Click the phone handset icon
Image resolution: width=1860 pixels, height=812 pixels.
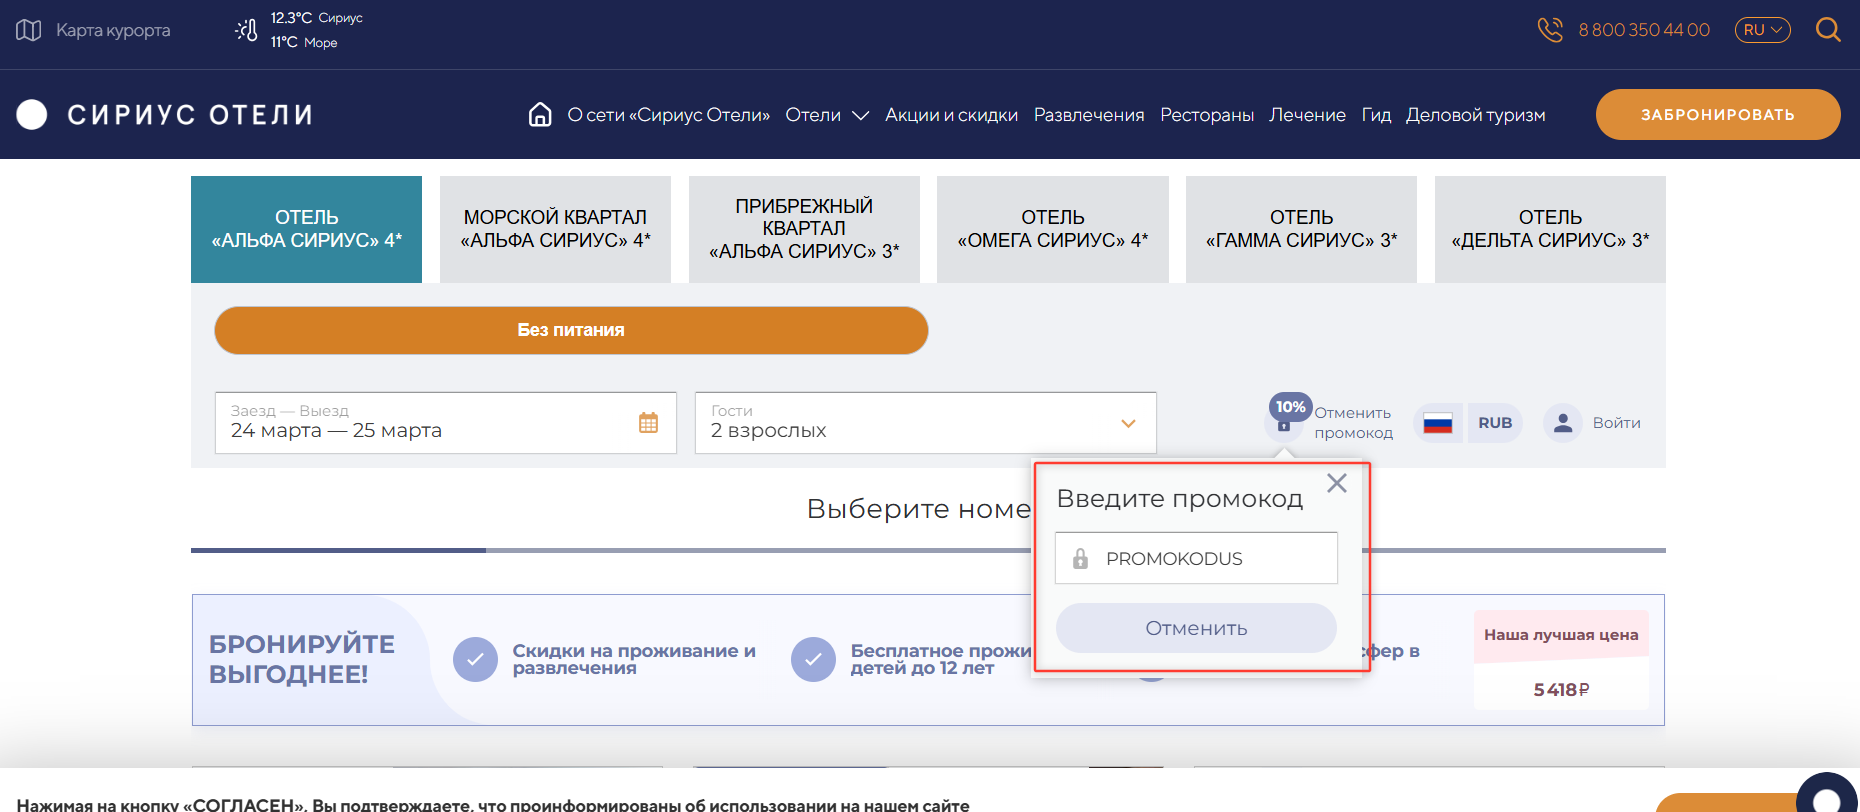[1550, 30]
